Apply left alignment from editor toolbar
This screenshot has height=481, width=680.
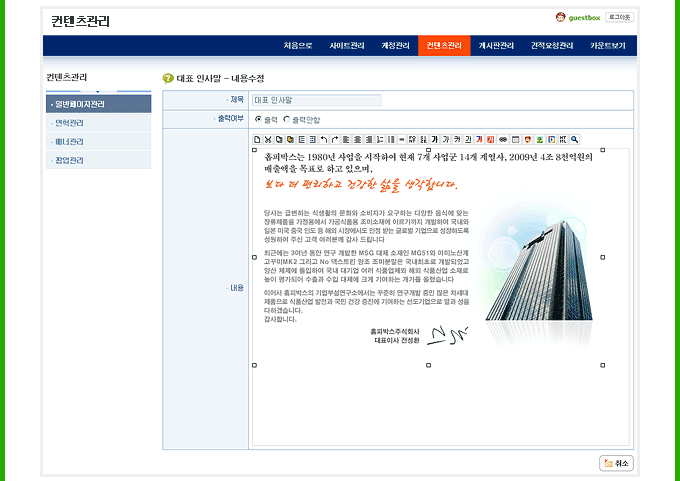coord(346,139)
